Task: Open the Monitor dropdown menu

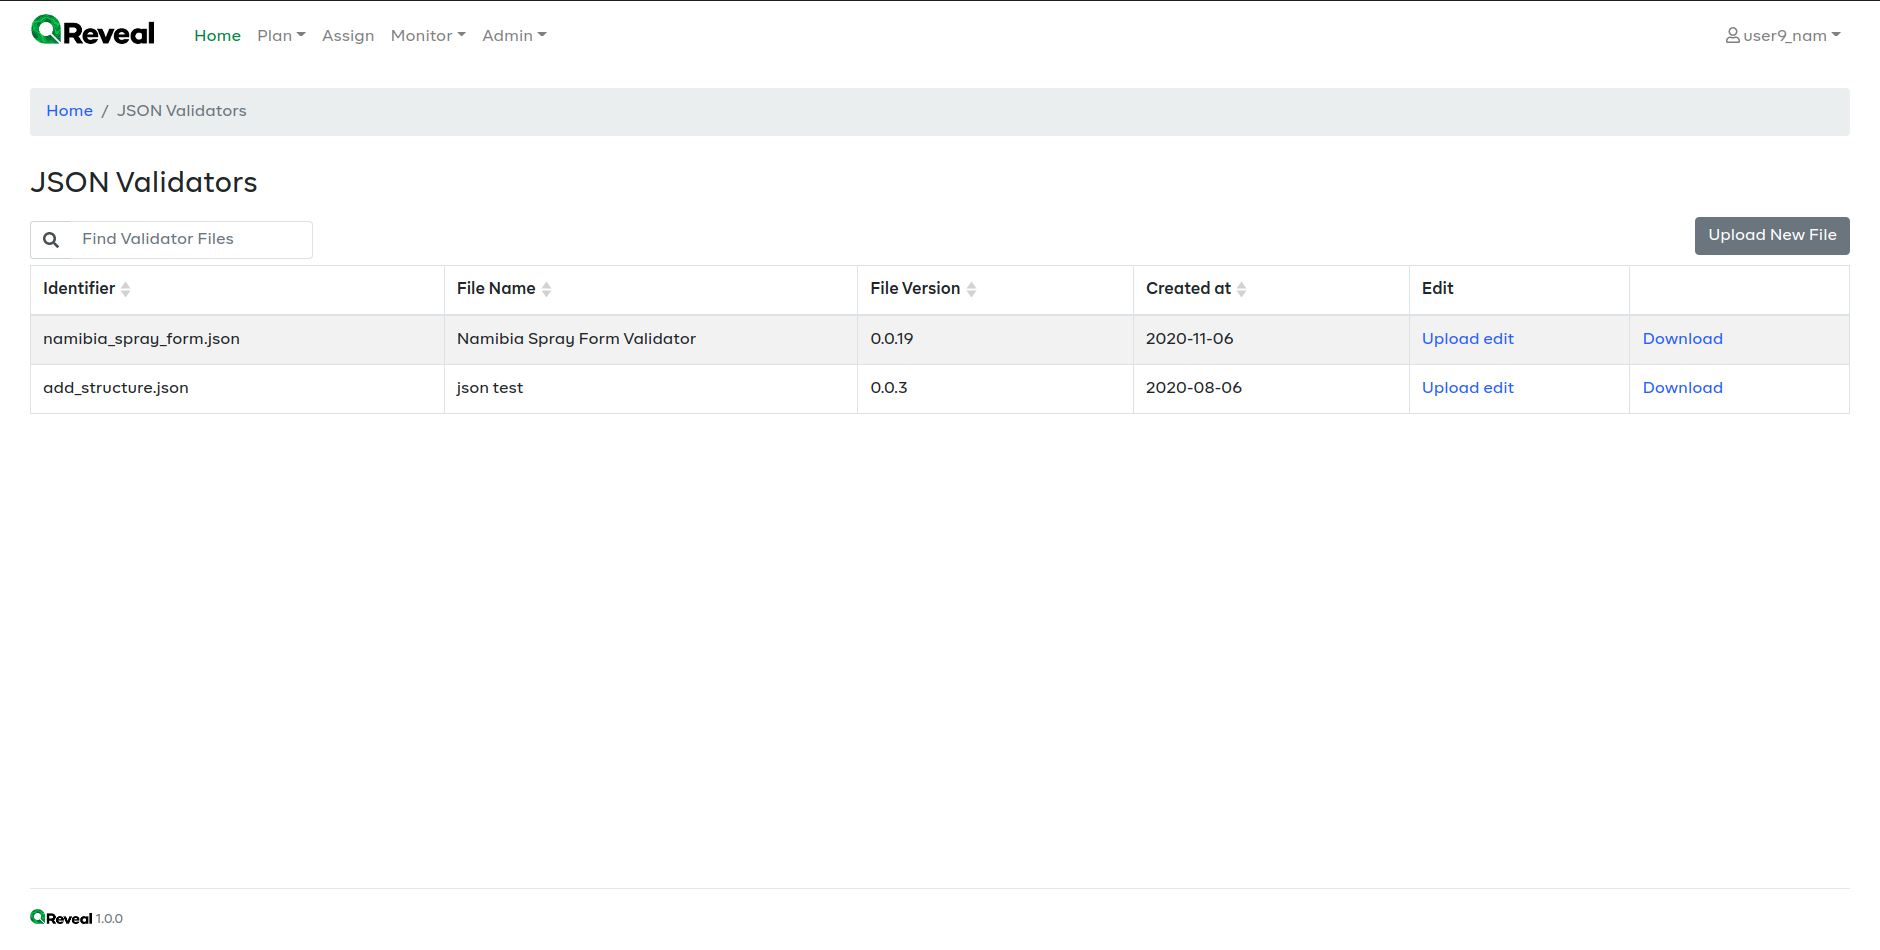Action: pyautogui.click(x=427, y=35)
